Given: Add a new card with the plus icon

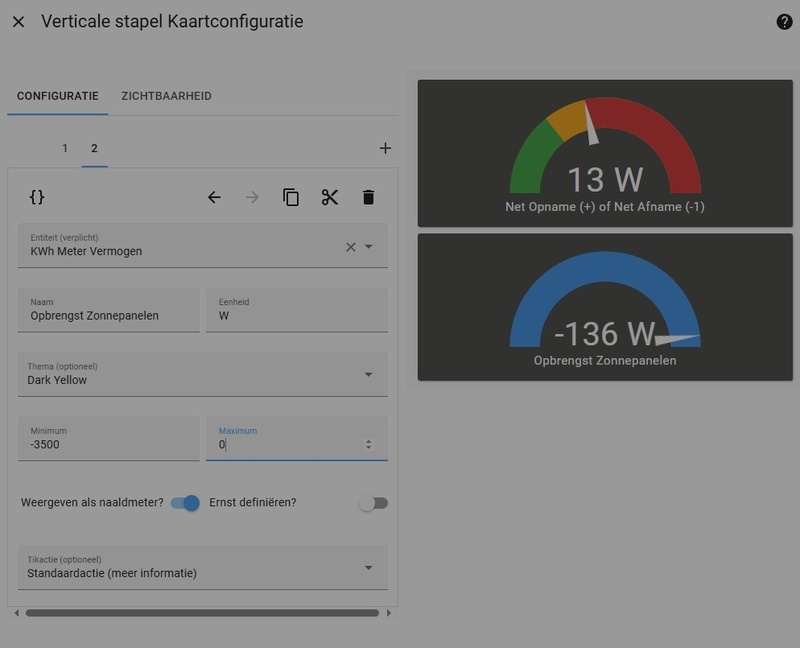Looking at the screenshot, I should click(x=385, y=148).
